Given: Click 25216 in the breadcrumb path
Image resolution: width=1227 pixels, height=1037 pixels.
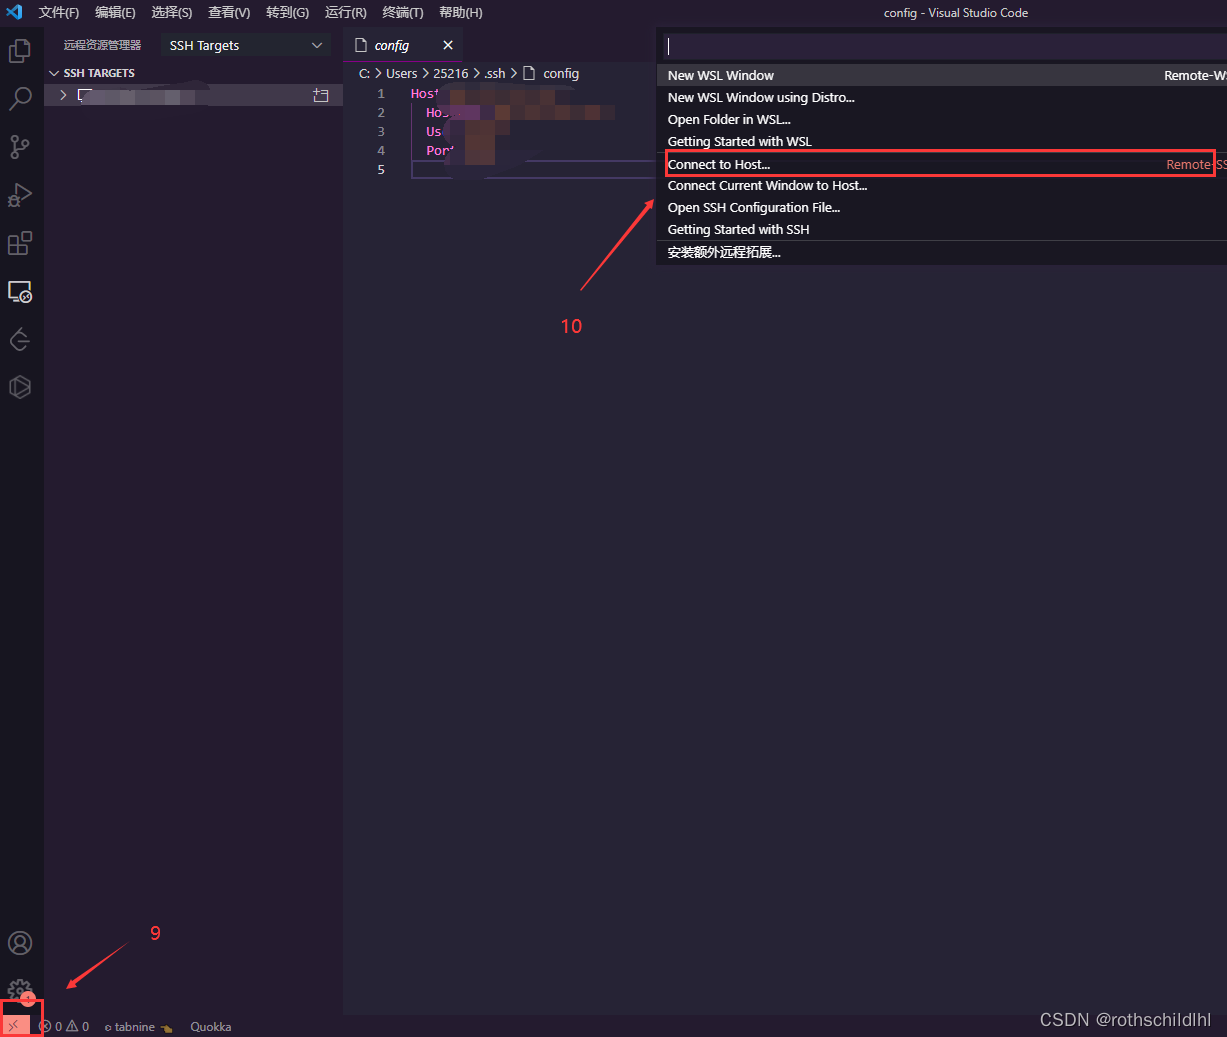Looking at the screenshot, I should pyautogui.click(x=451, y=73).
